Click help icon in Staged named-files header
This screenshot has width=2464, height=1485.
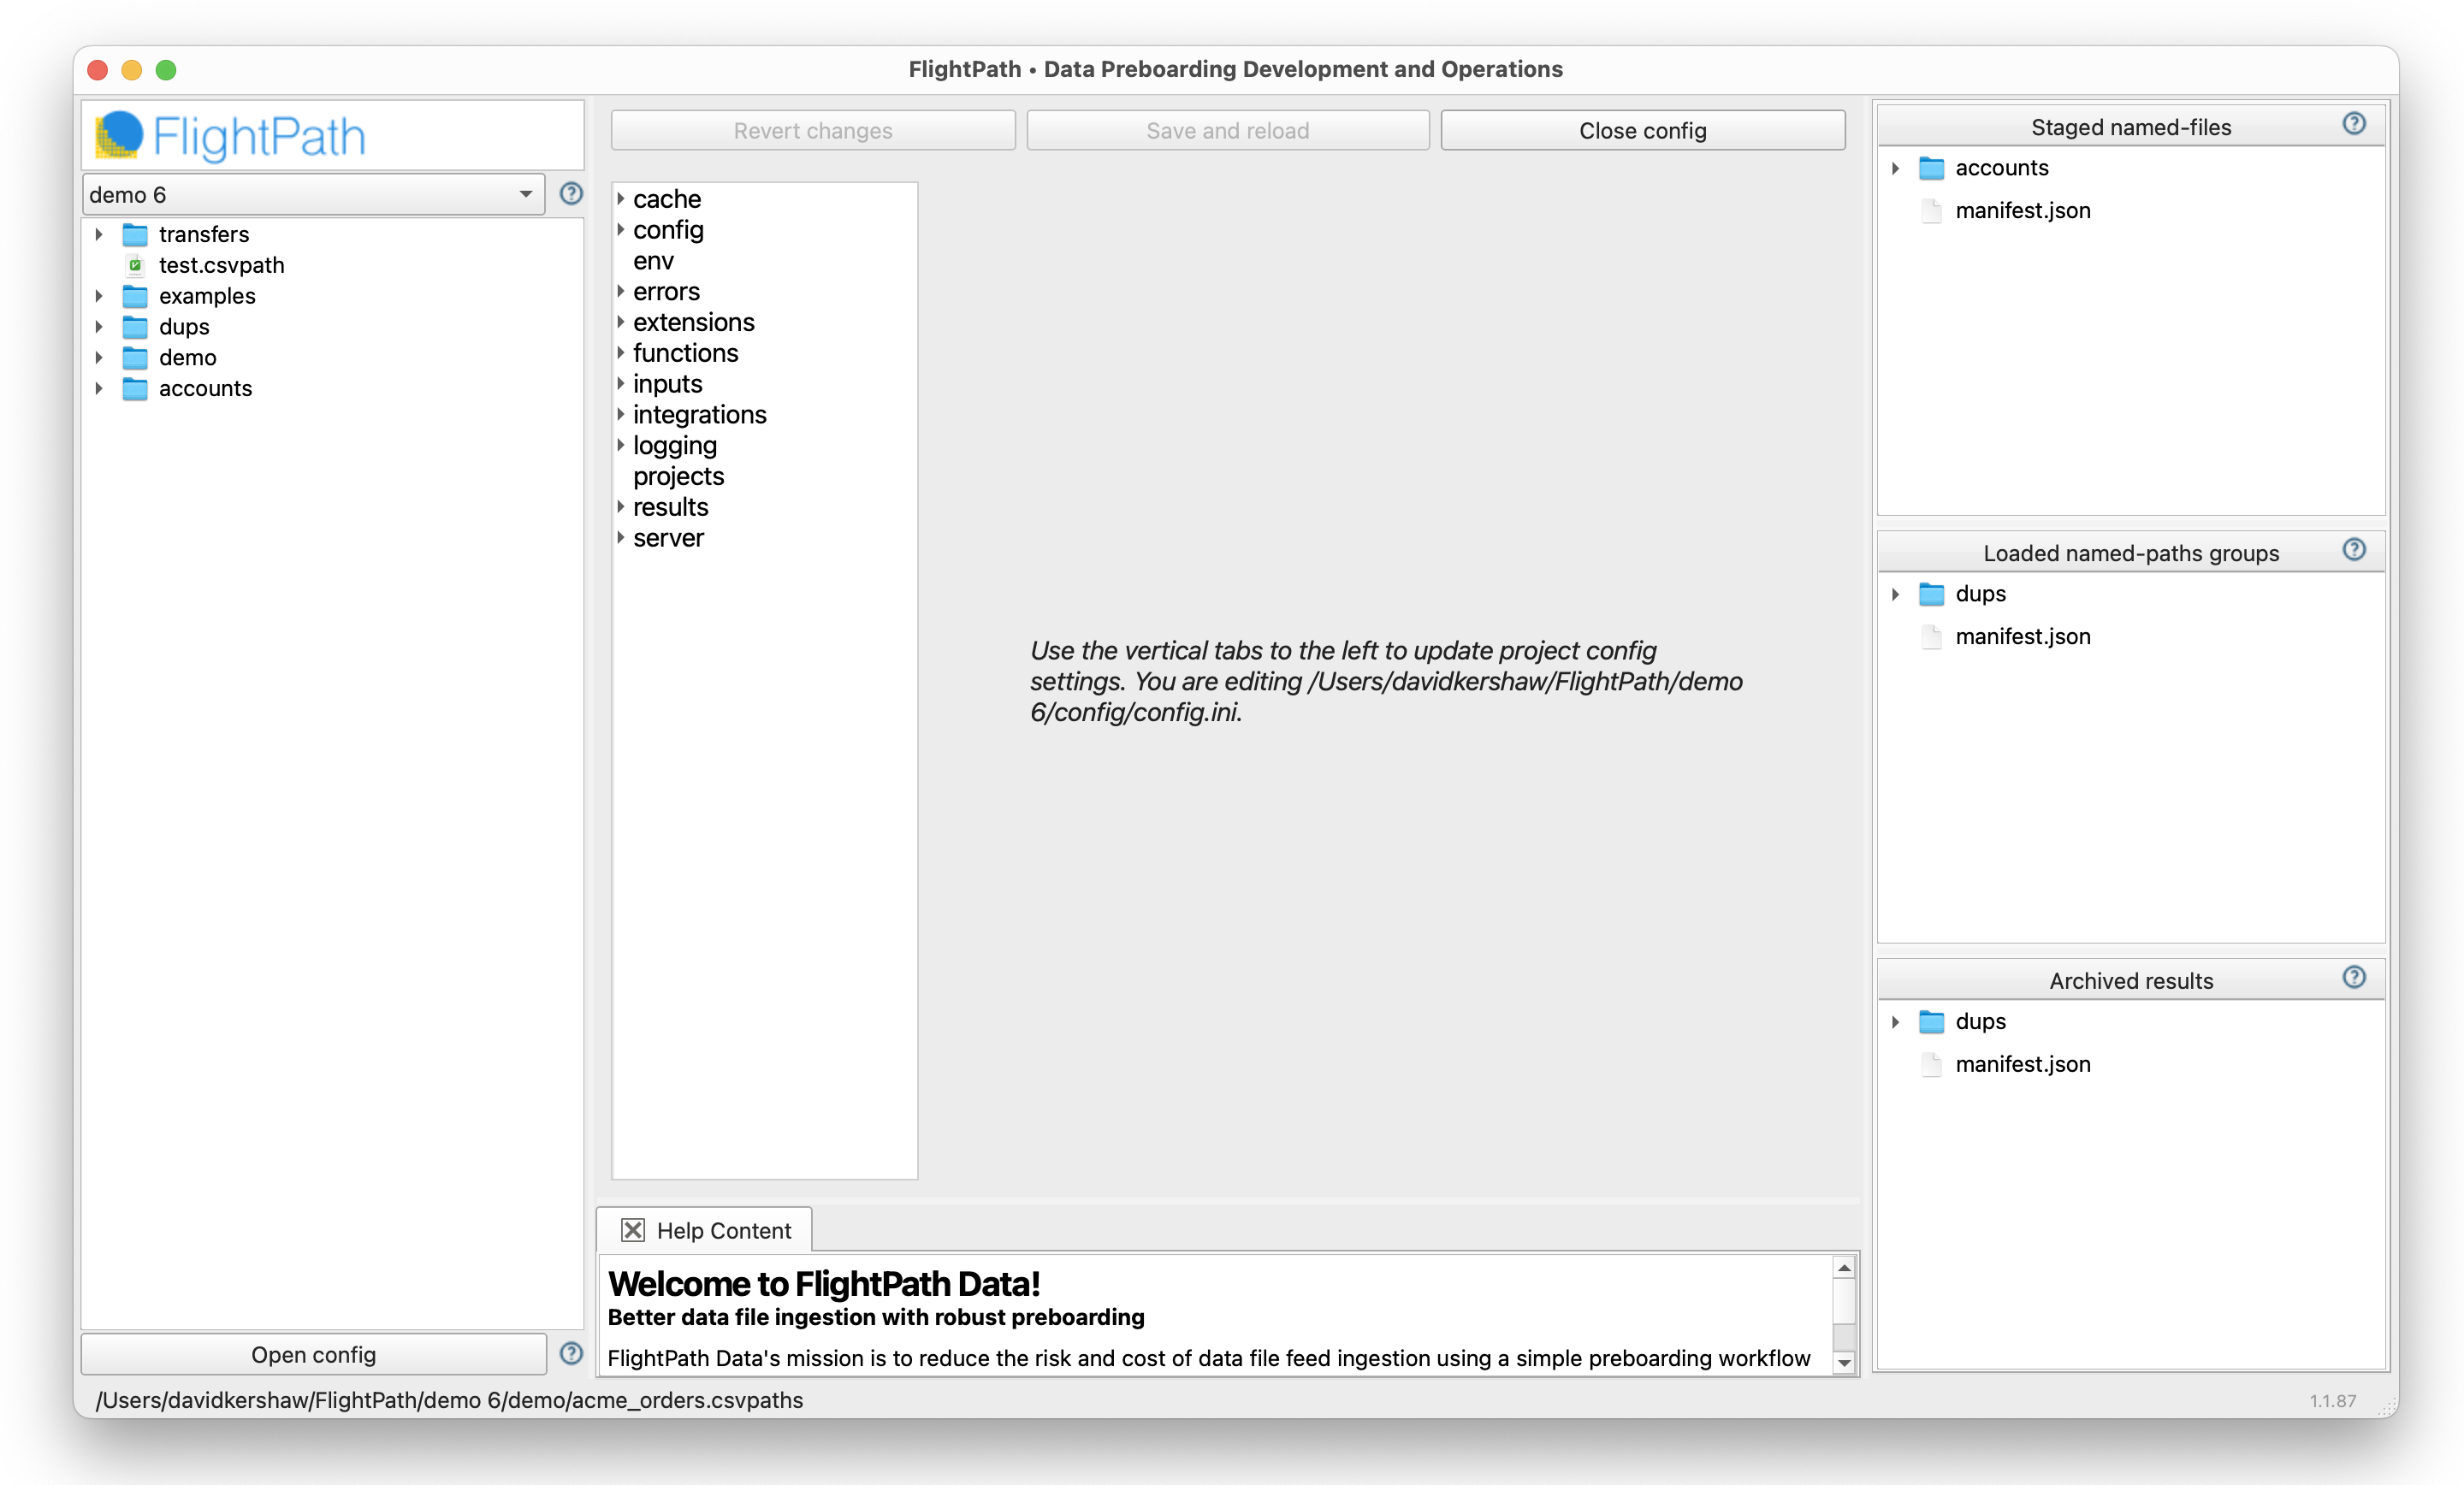2354,124
